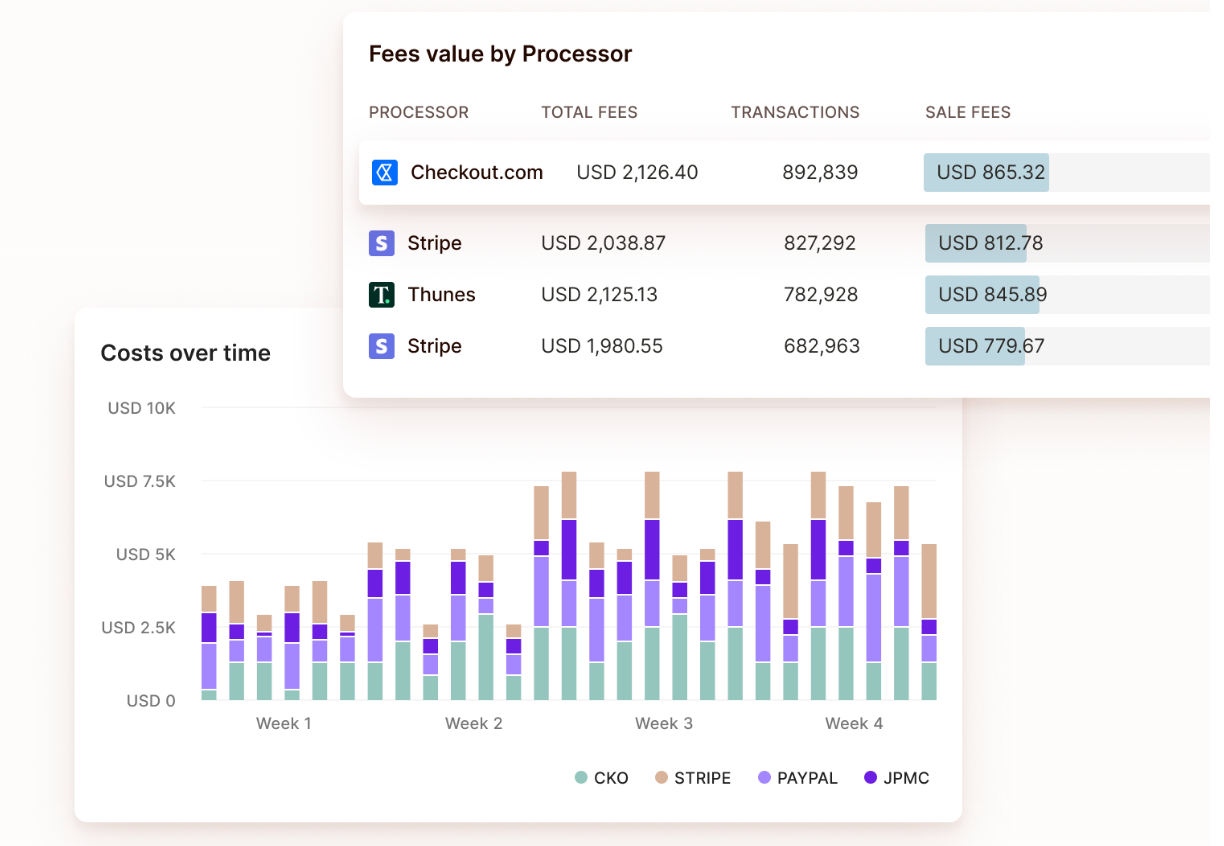
Task: Click the first Stripe logo icon
Action: (x=381, y=243)
